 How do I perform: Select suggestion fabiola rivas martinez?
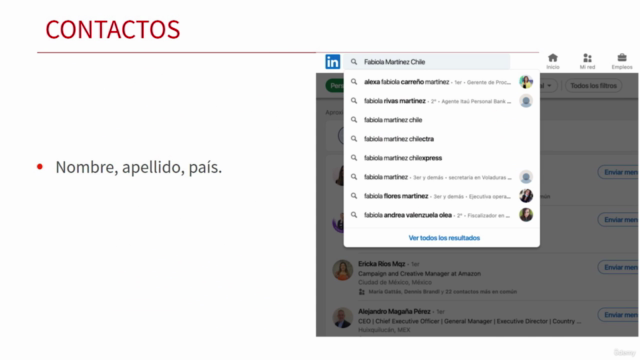(x=442, y=101)
